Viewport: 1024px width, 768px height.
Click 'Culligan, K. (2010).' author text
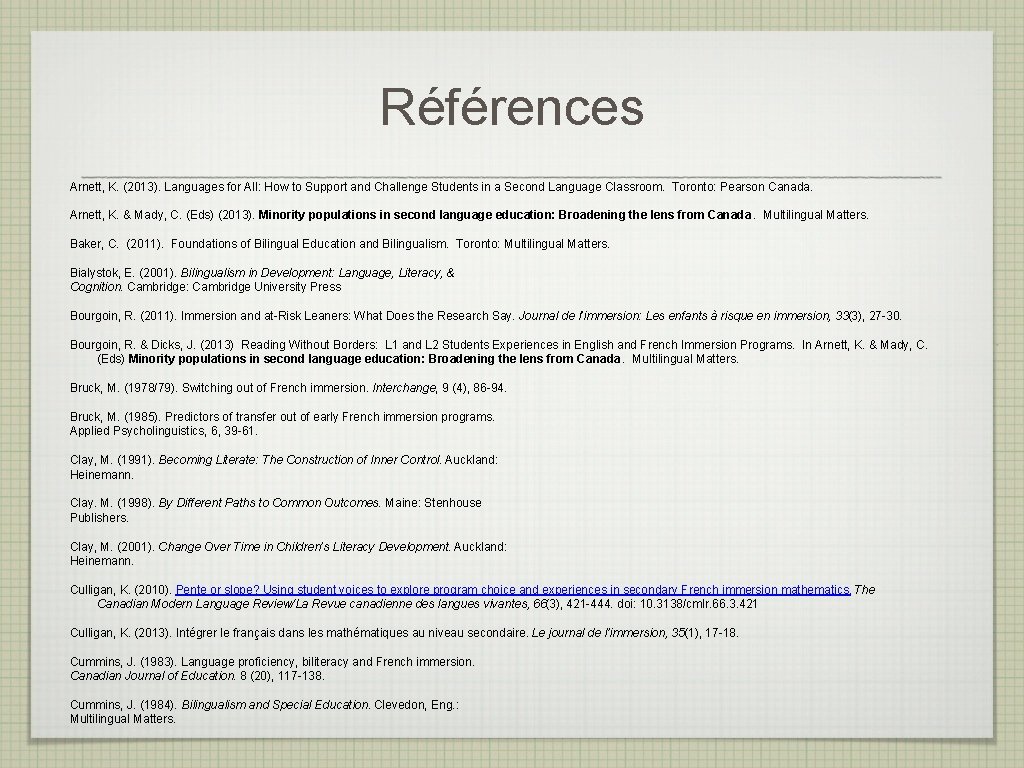121,590
